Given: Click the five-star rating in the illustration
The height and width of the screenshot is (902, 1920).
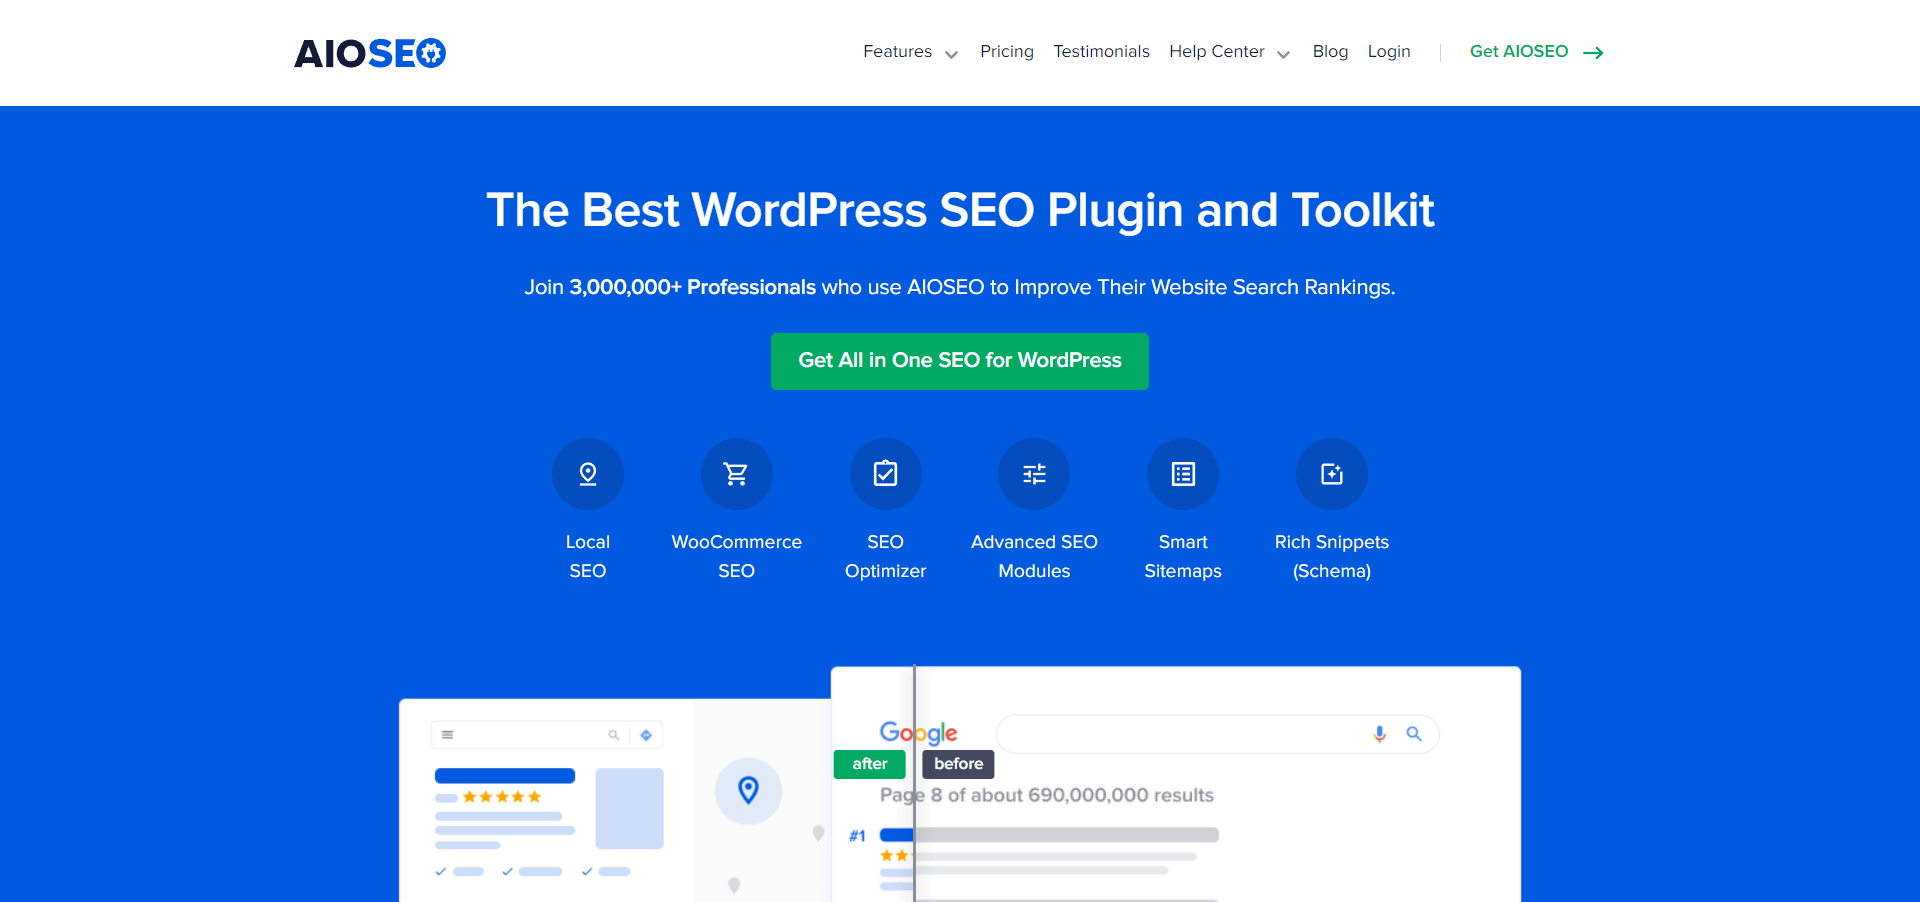Looking at the screenshot, I should click(502, 797).
